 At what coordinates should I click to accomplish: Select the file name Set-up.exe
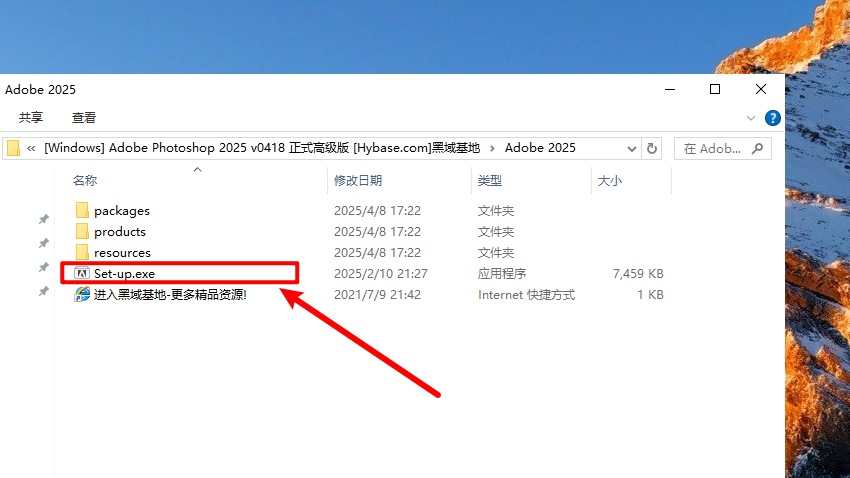tap(124, 274)
